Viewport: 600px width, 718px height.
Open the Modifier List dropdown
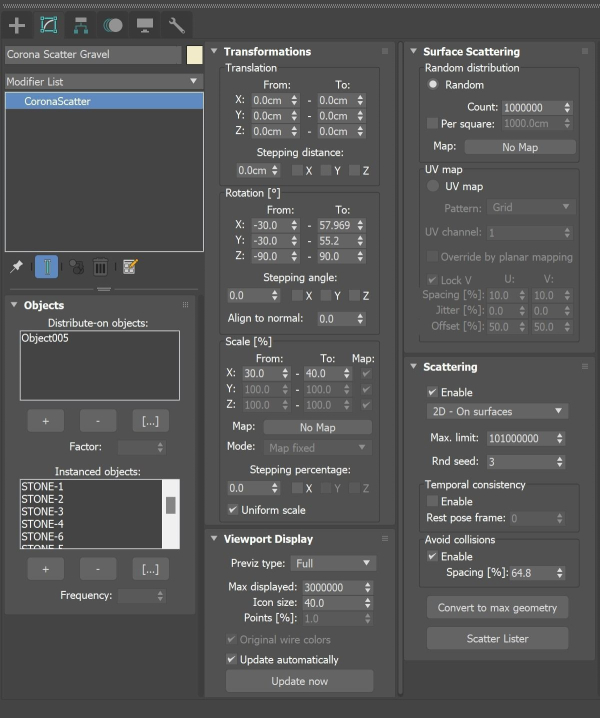(x=104, y=82)
